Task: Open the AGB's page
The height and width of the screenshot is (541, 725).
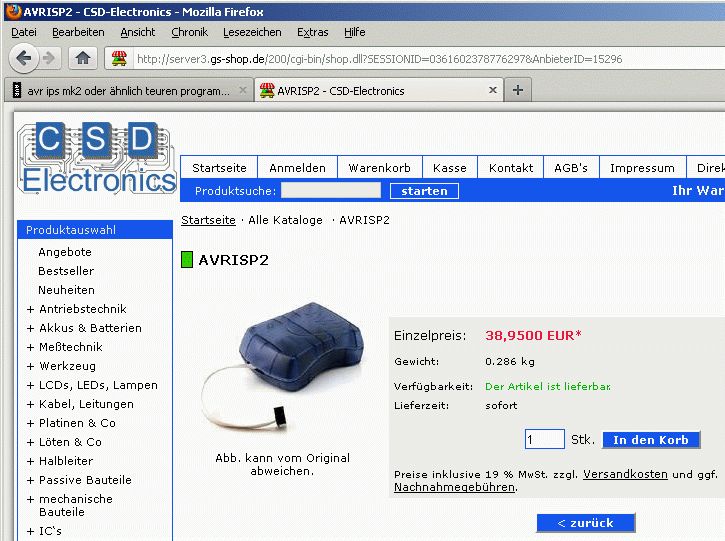Action: coord(571,168)
